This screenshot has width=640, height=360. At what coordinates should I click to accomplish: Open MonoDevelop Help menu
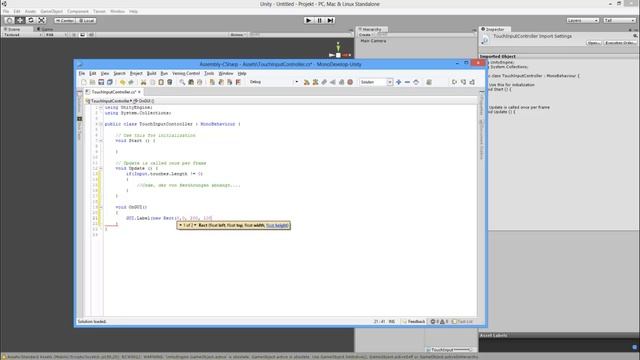click(x=242, y=73)
